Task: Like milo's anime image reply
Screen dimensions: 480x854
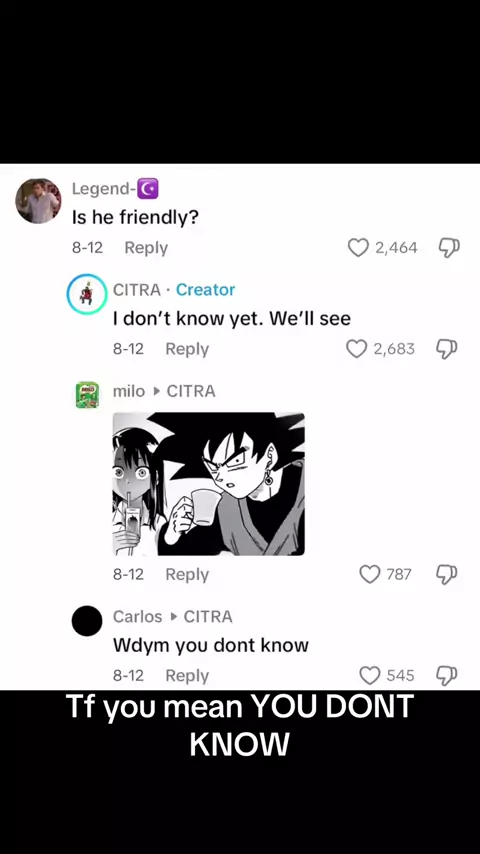Action: [x=370, y=574]
